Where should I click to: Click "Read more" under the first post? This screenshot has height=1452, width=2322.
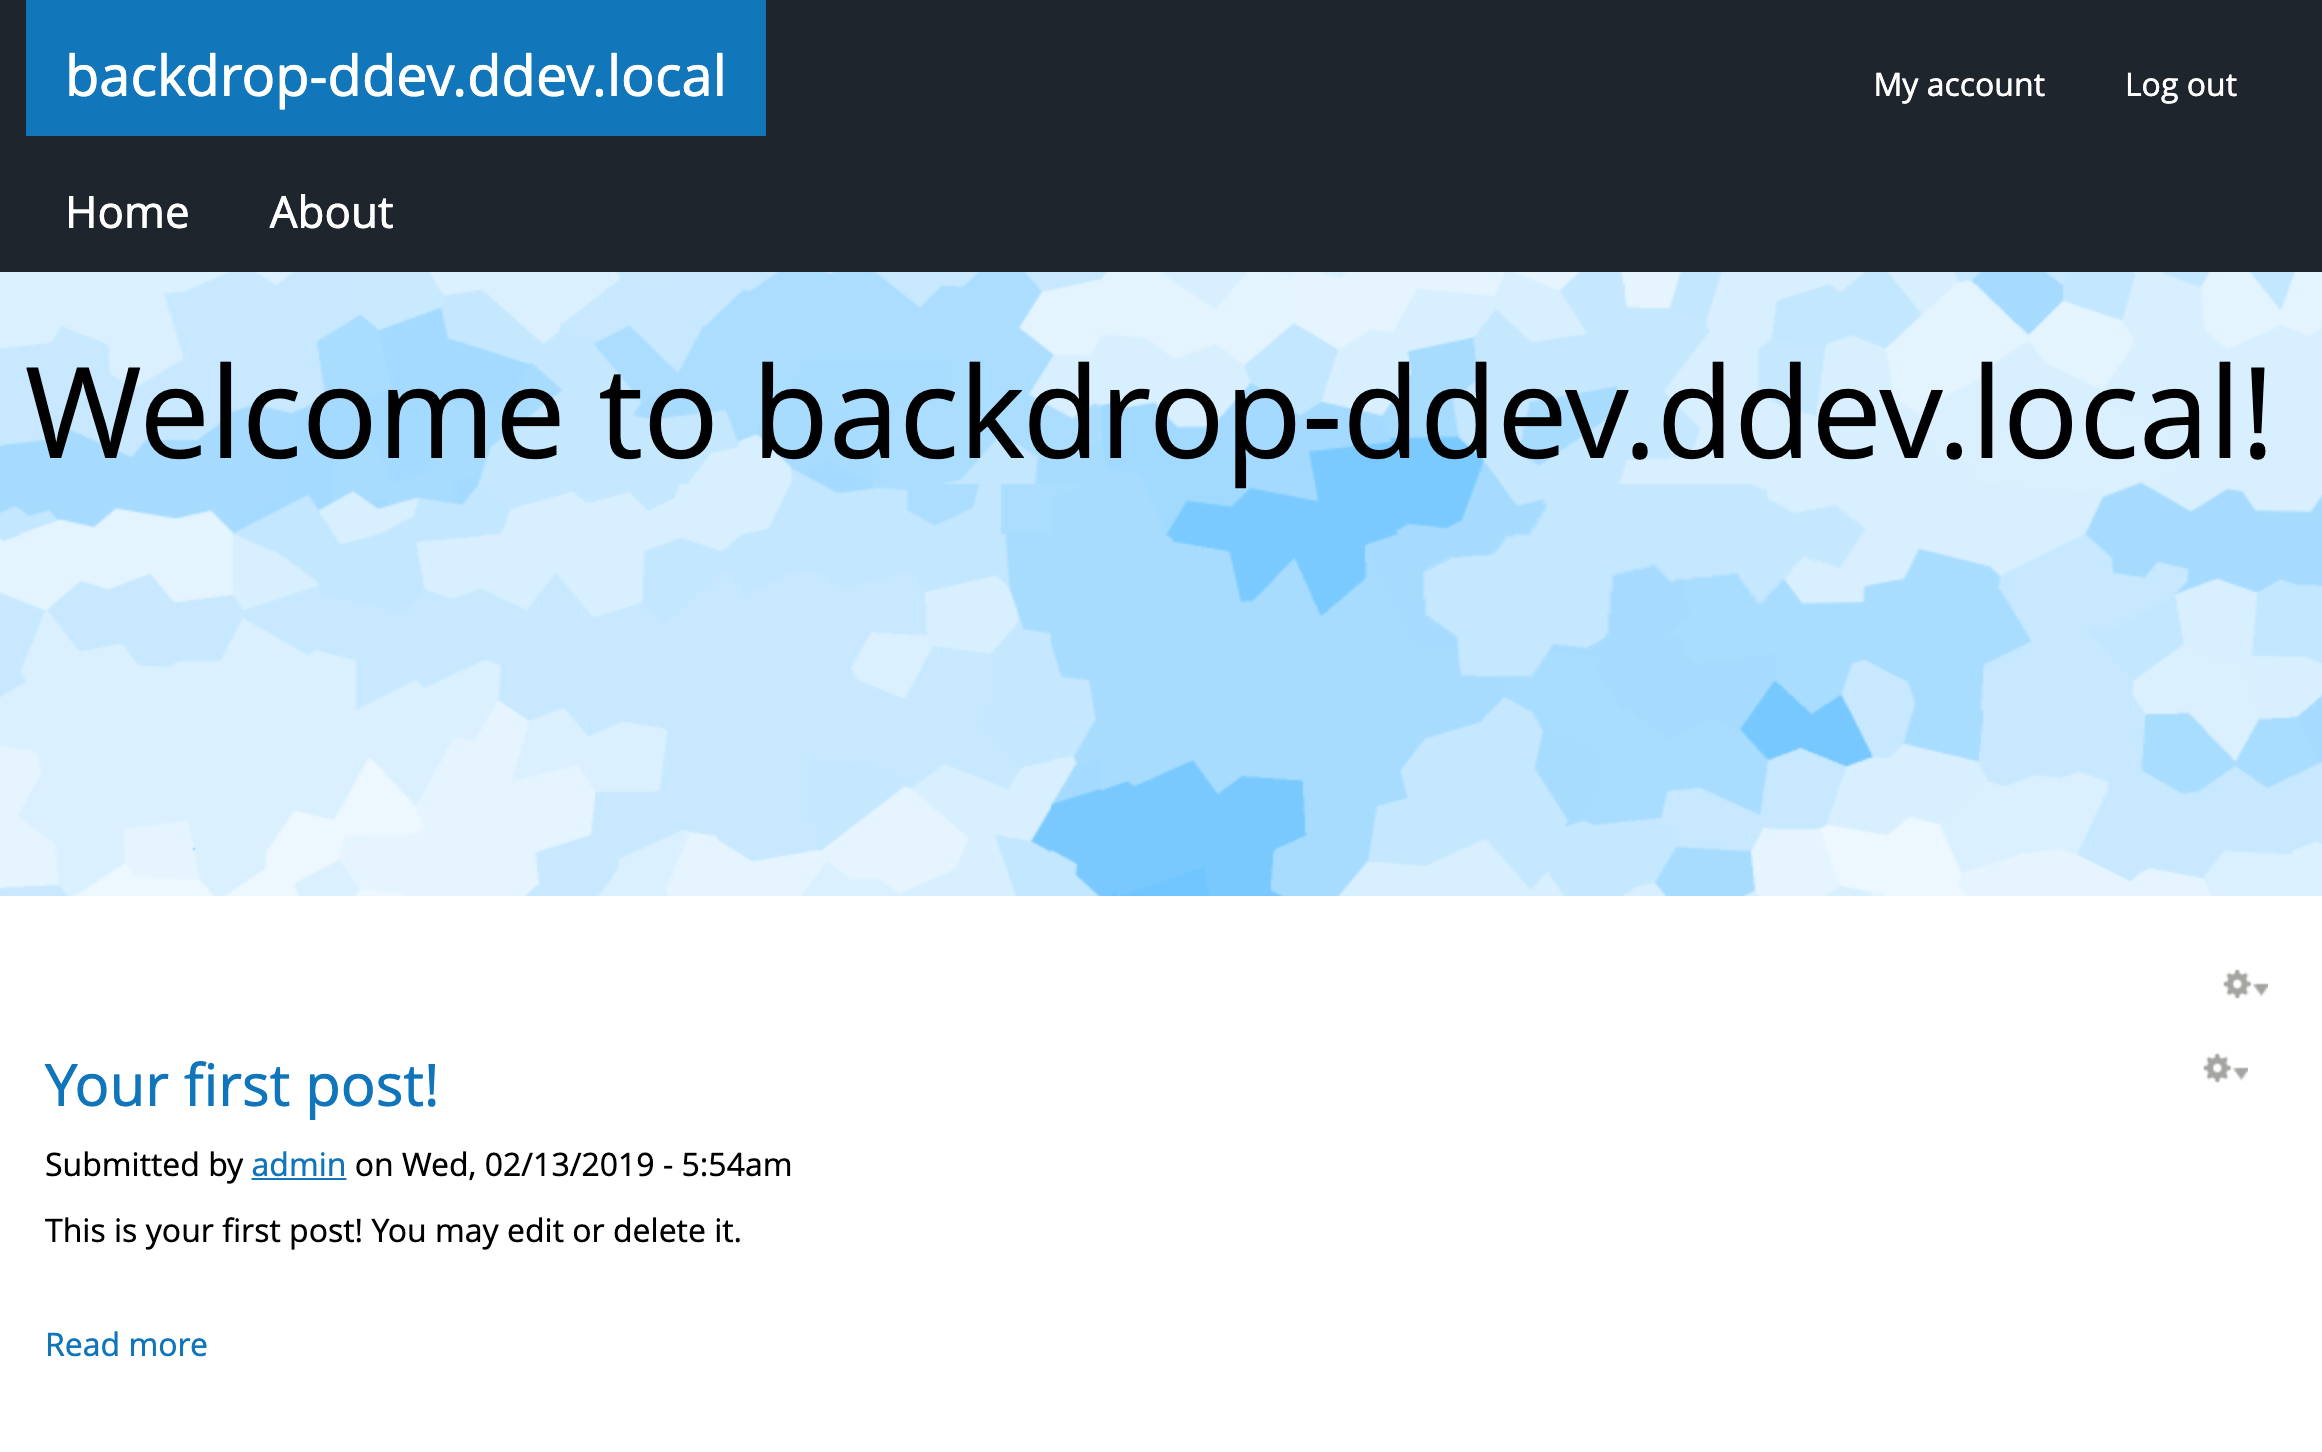126,1344
